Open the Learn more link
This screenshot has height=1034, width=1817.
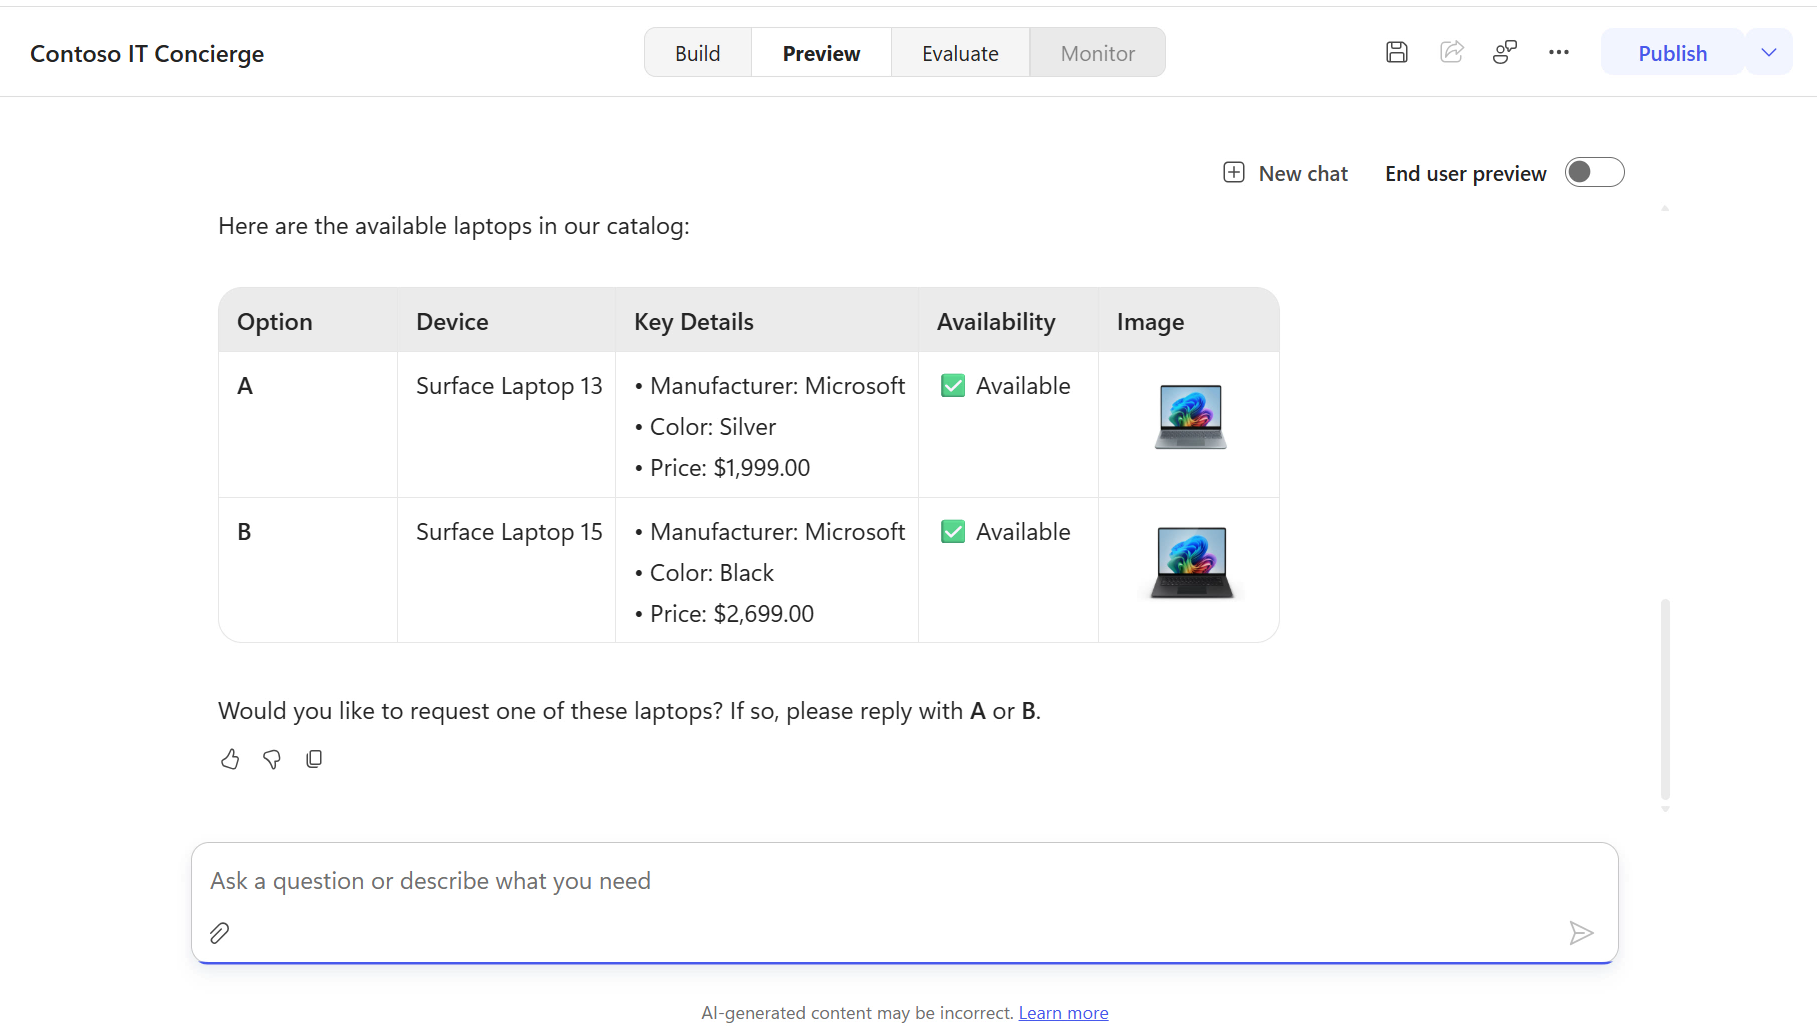(1063, 1013)
